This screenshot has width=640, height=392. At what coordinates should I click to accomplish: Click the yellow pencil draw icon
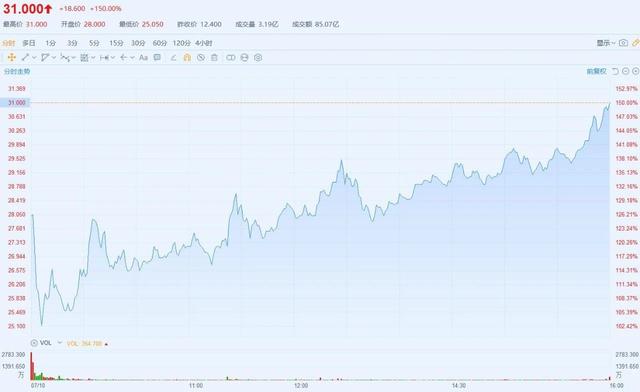[x=636, y=42]
